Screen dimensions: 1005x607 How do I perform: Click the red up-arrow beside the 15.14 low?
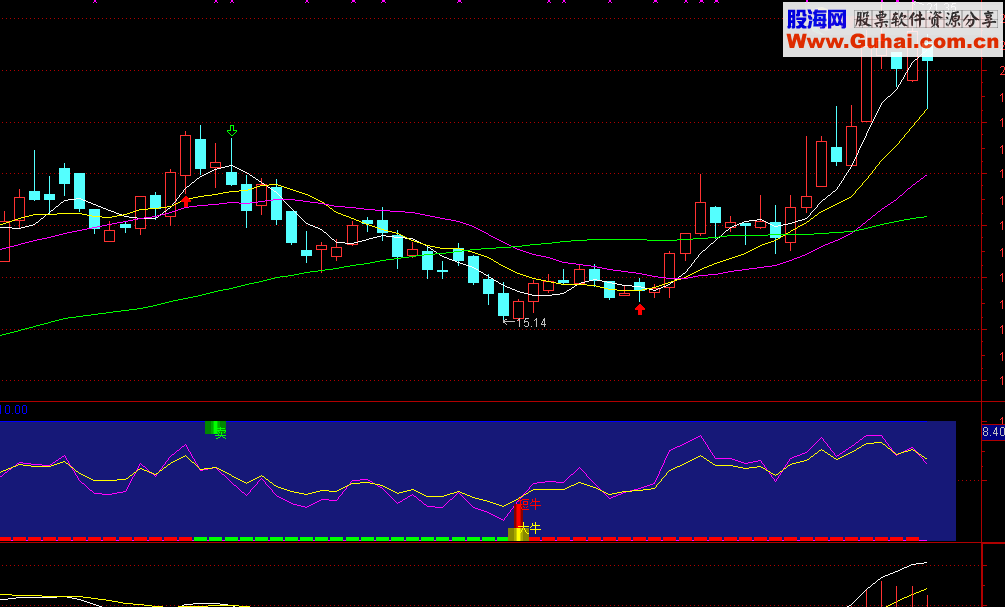[640, 309]
